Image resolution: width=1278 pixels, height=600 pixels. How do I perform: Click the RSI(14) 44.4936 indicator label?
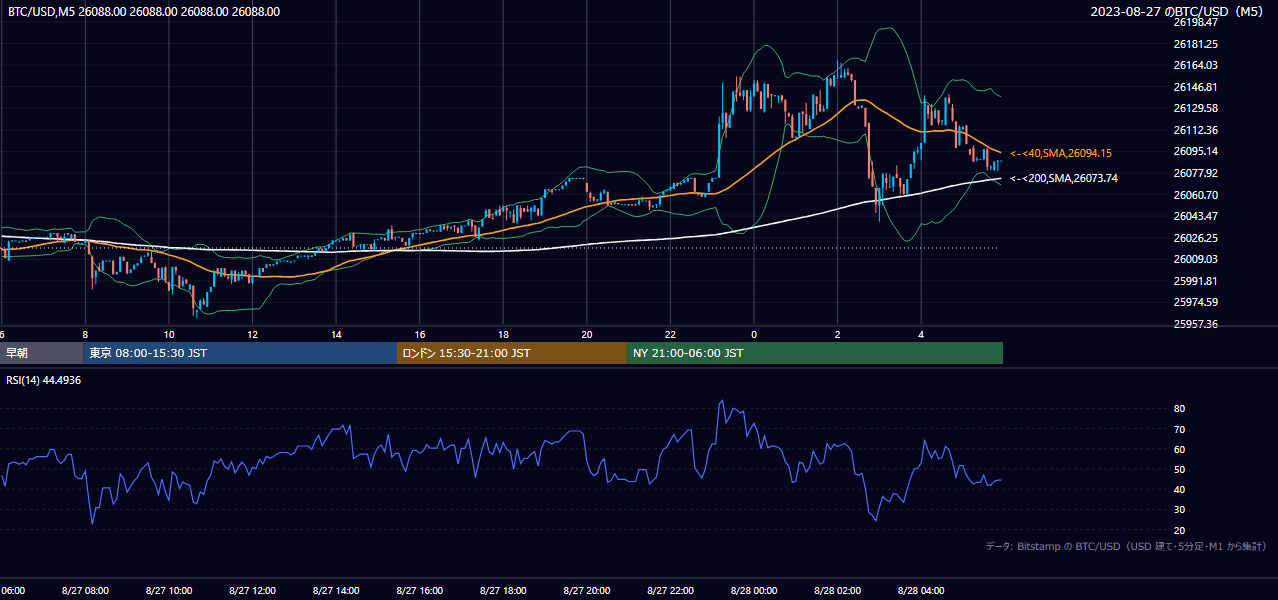tap(44, 380)
